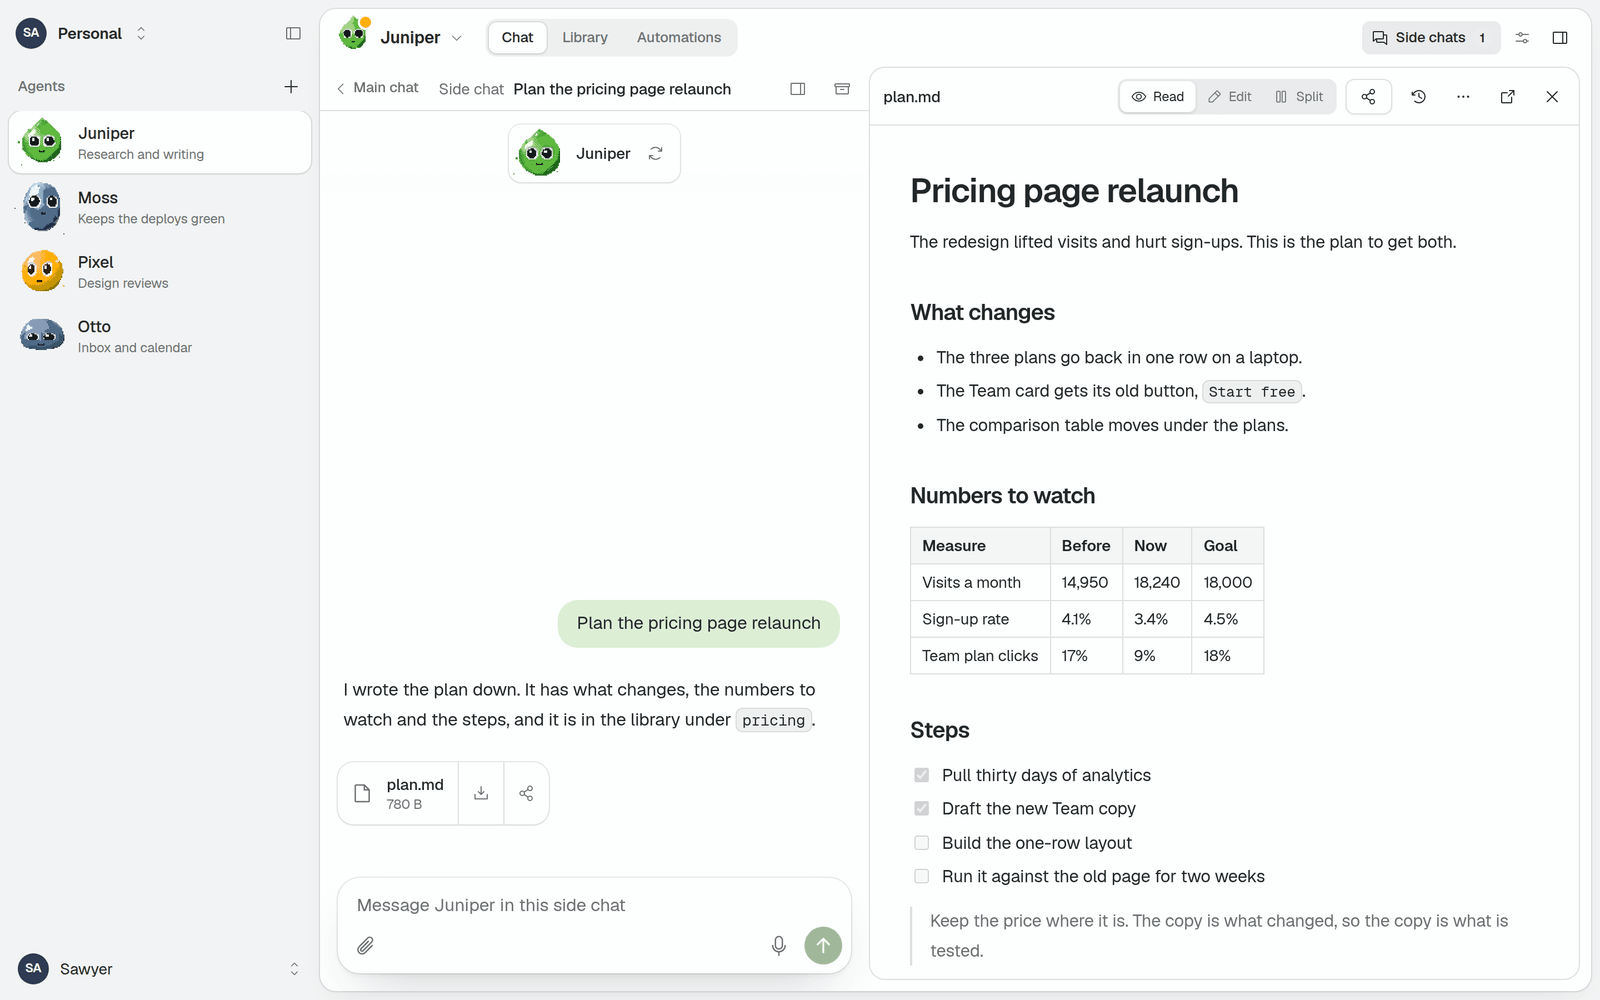Open plan.md in a new window
The height and width of the screenshot is (1000, 1600).
(1508, 97)
